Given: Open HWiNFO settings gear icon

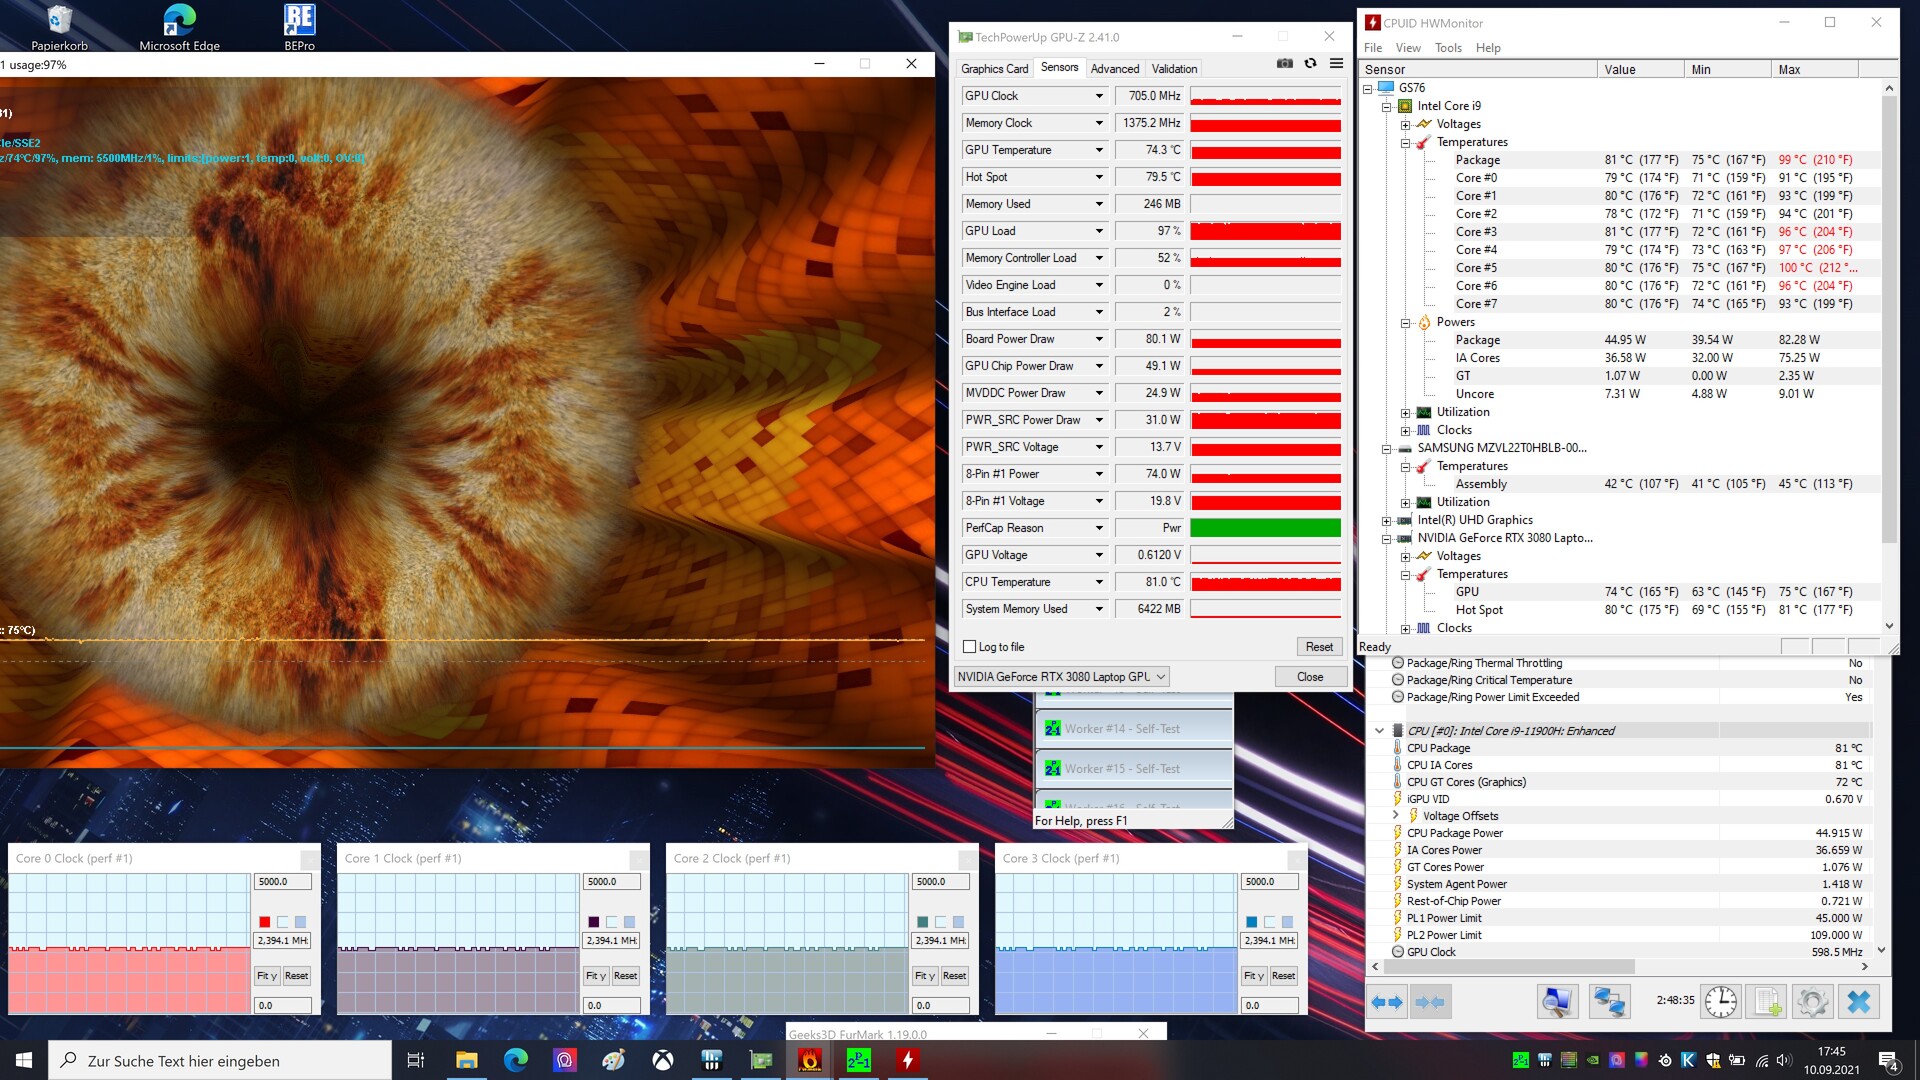Looking at the screenshot, I should tap(1812, 1002).
